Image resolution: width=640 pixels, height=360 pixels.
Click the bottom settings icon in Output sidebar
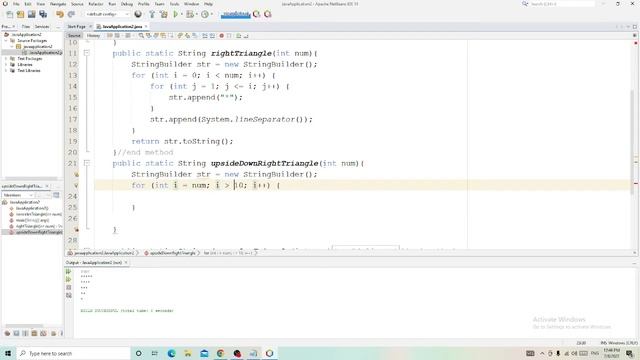[69, 295]
